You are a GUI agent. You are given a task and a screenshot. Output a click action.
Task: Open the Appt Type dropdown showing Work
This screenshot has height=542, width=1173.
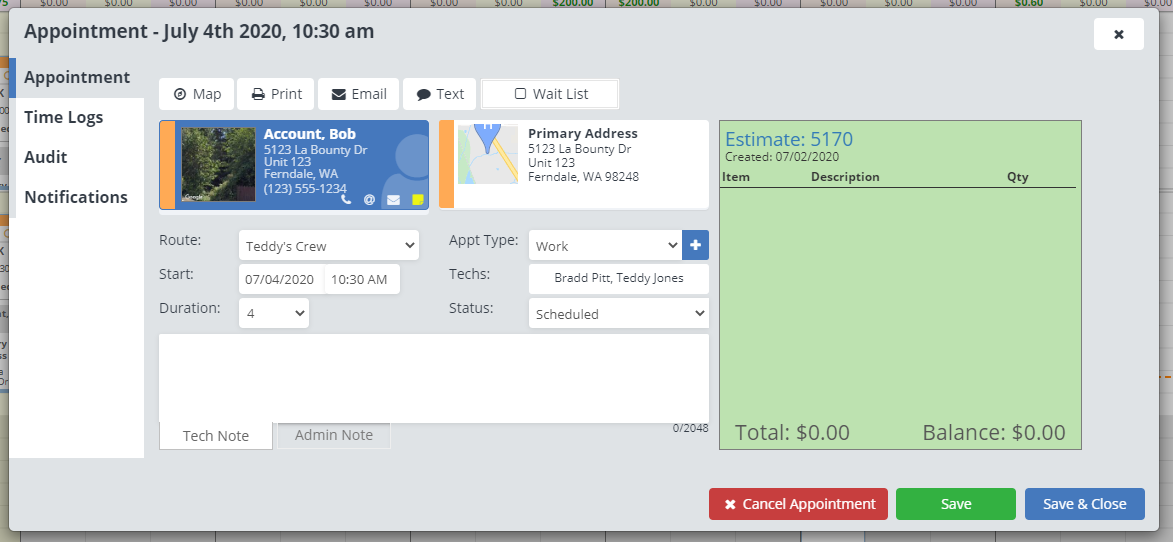pos(605,246)
